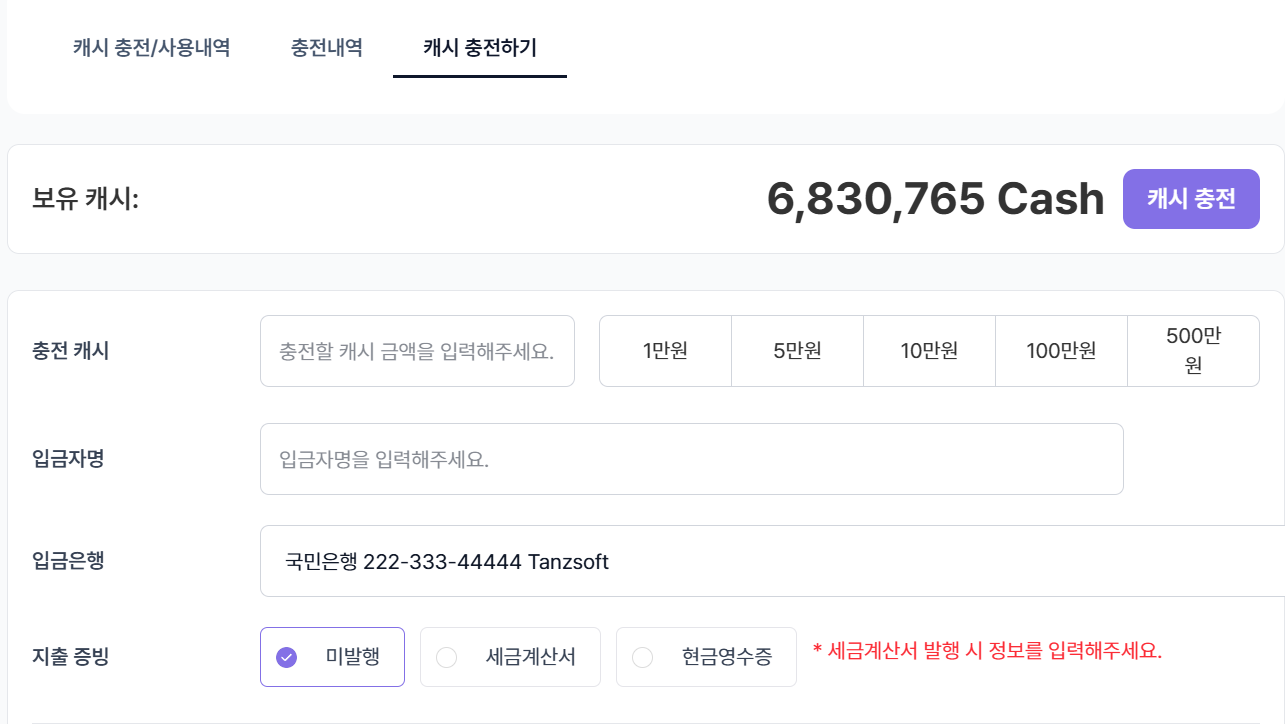Choose 세금계산서 for expense proof
The width and height of the screenshot is (1285, 724).
pyautogui.click(x=510, y=656)
